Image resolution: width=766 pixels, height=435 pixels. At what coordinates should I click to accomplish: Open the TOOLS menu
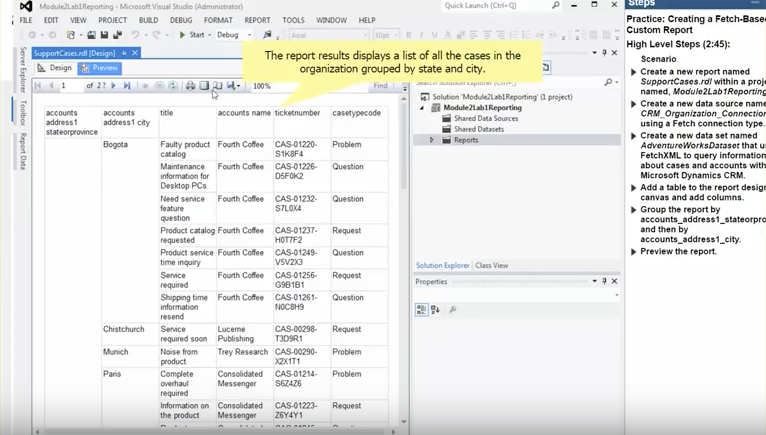pyautogui.click(x=293, y=20)
